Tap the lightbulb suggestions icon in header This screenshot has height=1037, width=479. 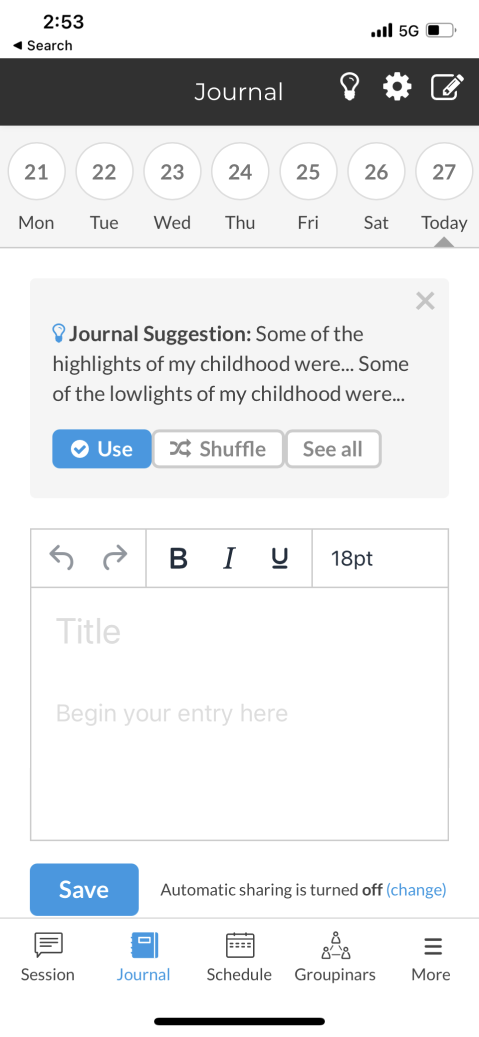[x=349, y=87]
